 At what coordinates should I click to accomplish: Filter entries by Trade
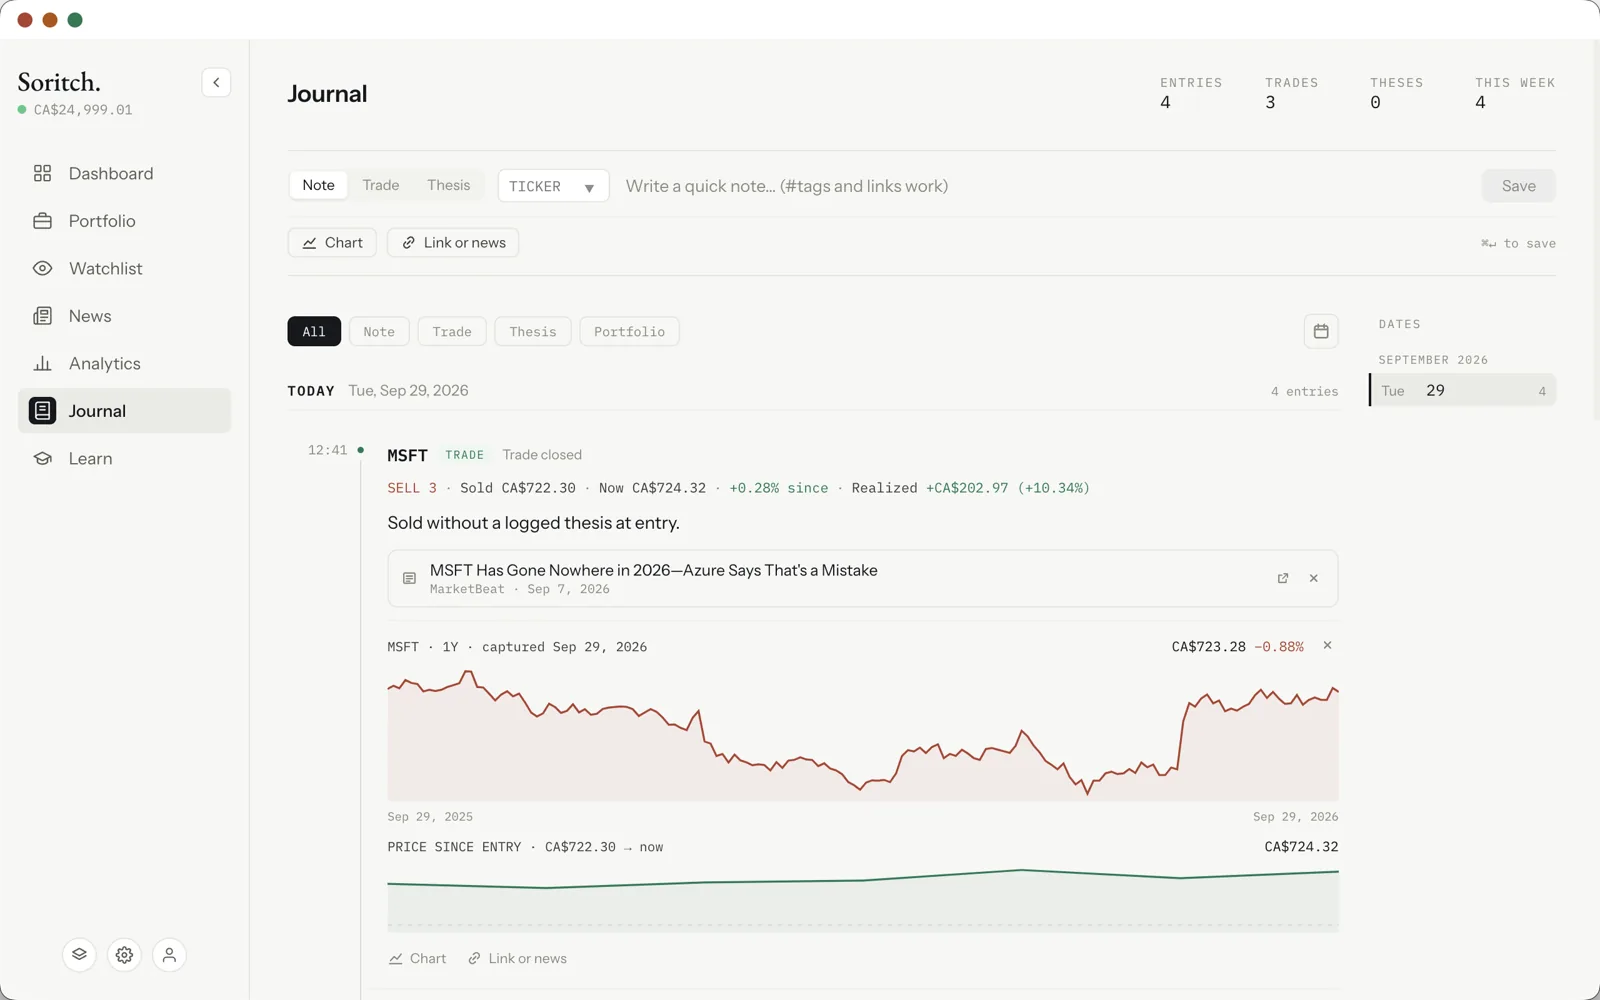coord(452,331)
